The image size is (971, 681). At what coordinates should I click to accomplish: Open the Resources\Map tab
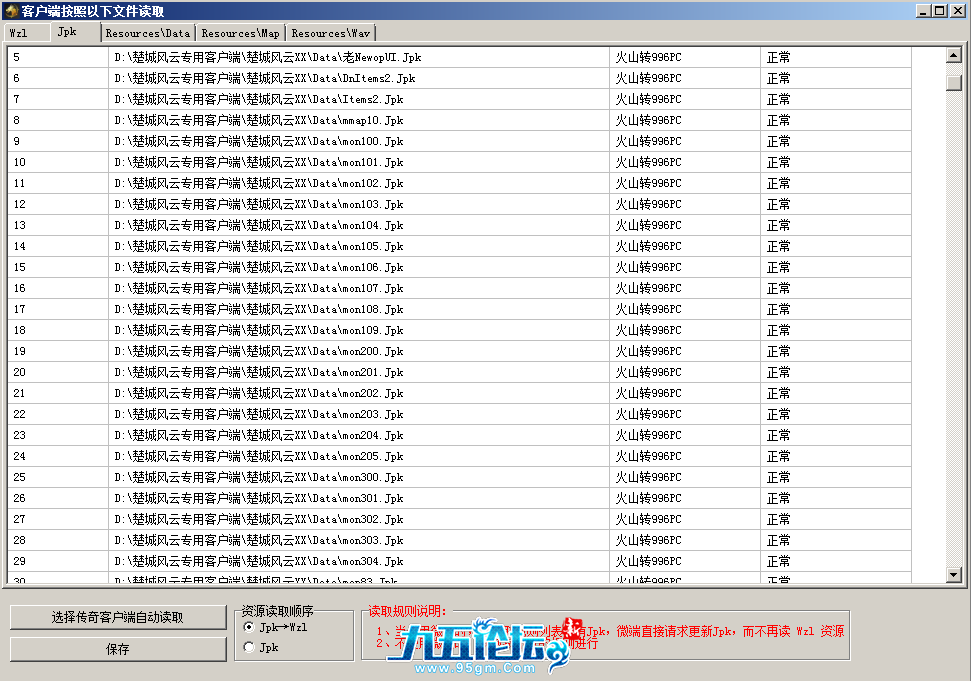pyautogui.click(x=240, y=33)
